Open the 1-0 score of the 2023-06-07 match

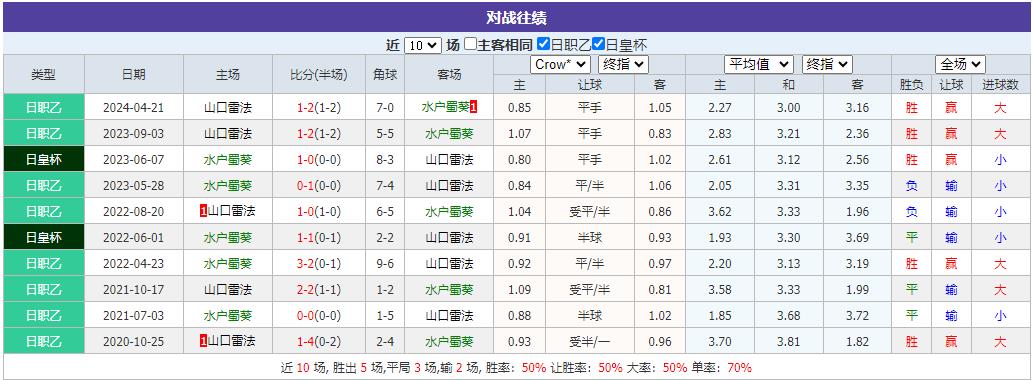(x=306, y=159)
